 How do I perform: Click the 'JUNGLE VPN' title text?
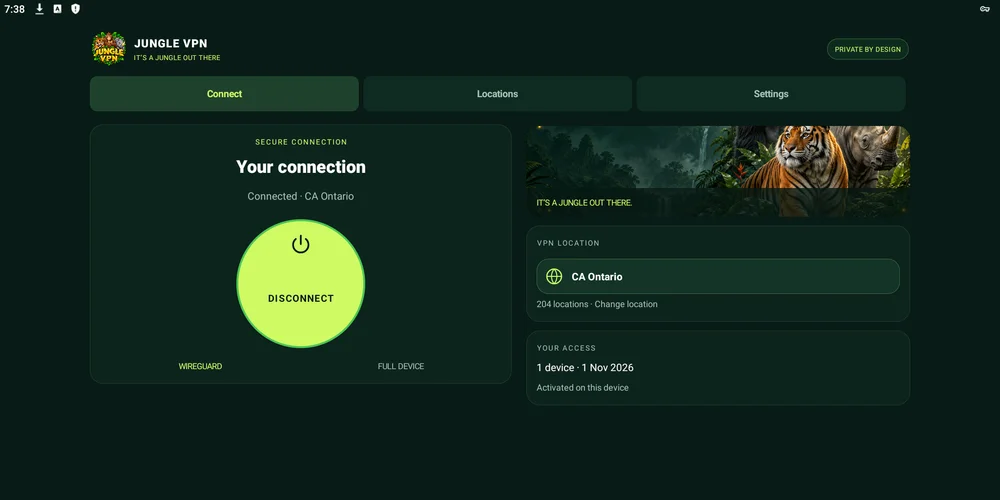tap(170, 43)
